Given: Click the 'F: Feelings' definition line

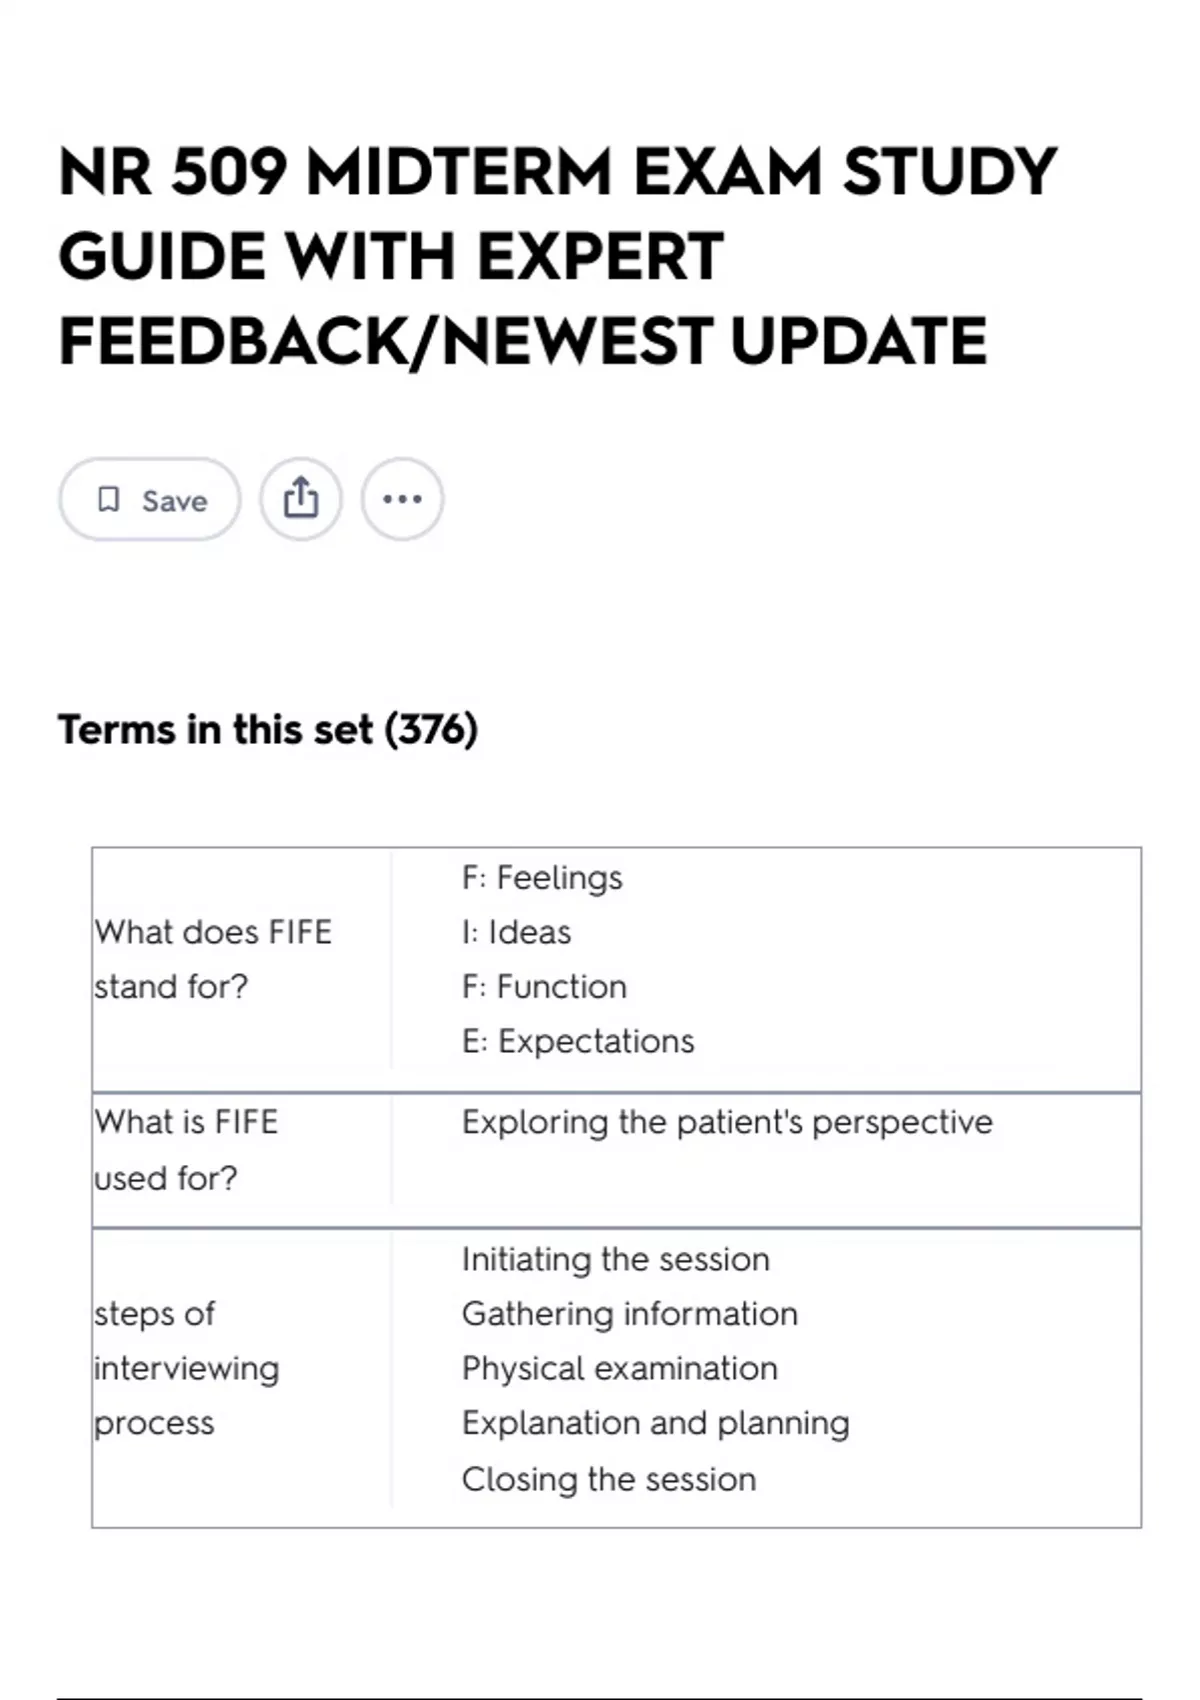Looking at the screenshot, I should coord(542,878).
